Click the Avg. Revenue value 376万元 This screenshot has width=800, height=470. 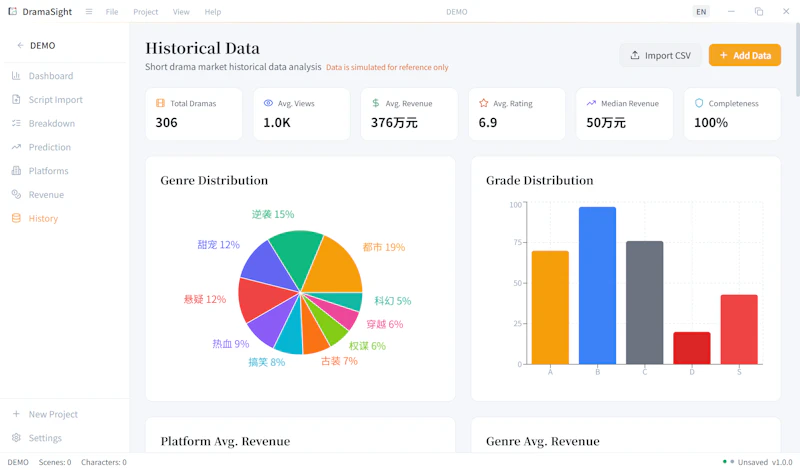point(394,122)
